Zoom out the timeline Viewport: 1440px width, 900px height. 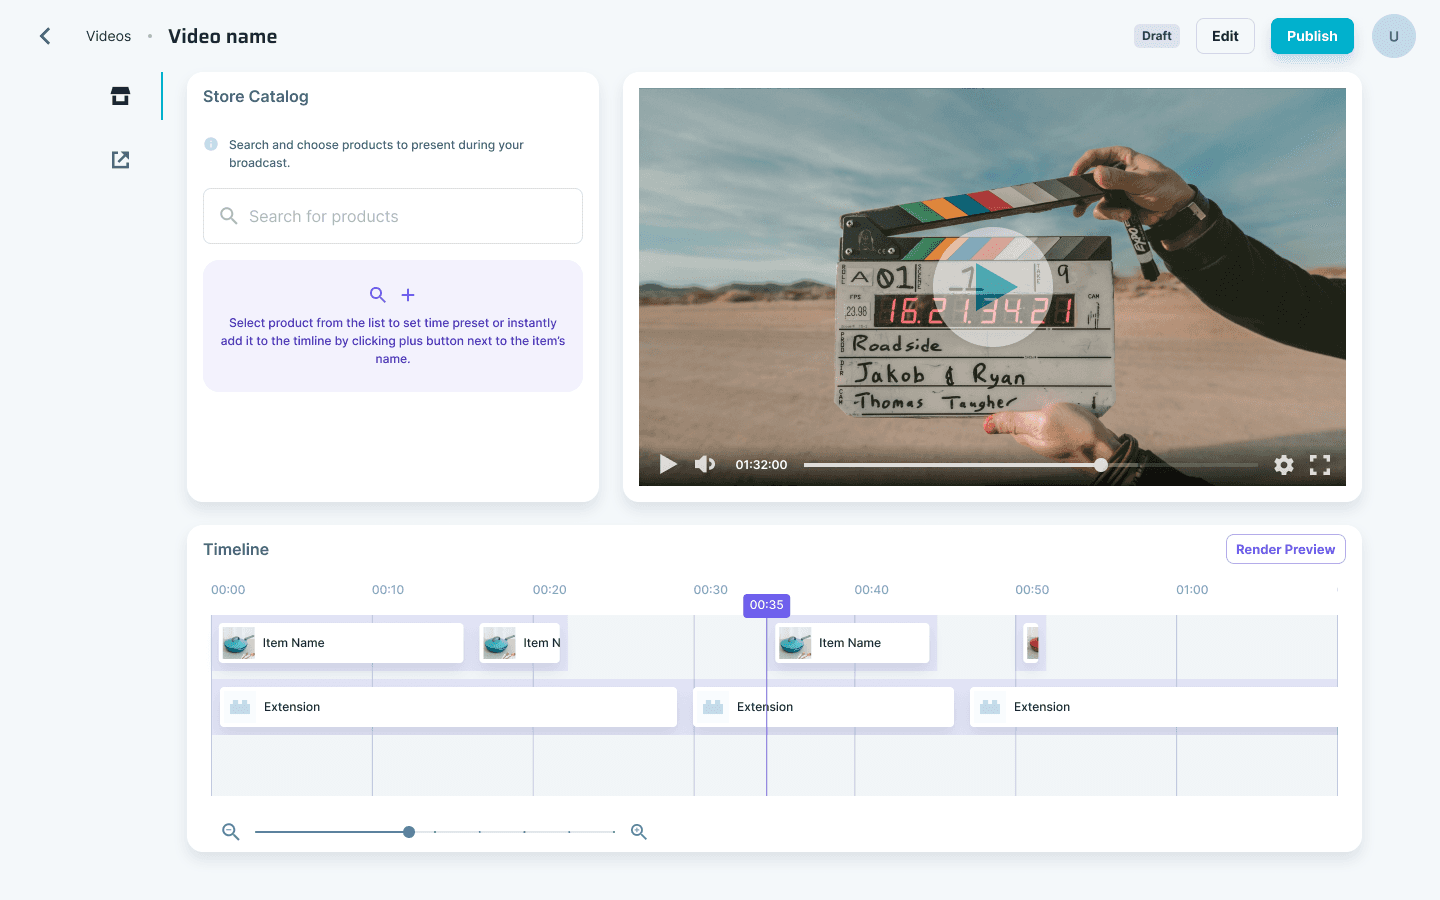231,832
